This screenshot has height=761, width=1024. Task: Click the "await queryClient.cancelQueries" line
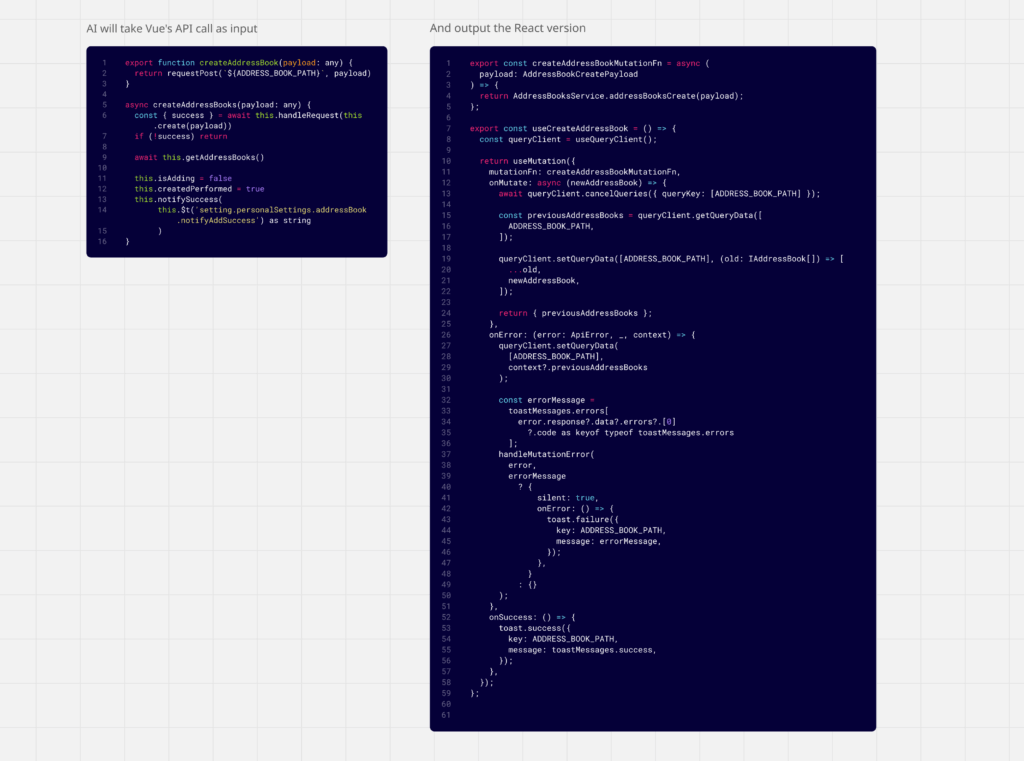click(659, 193)
